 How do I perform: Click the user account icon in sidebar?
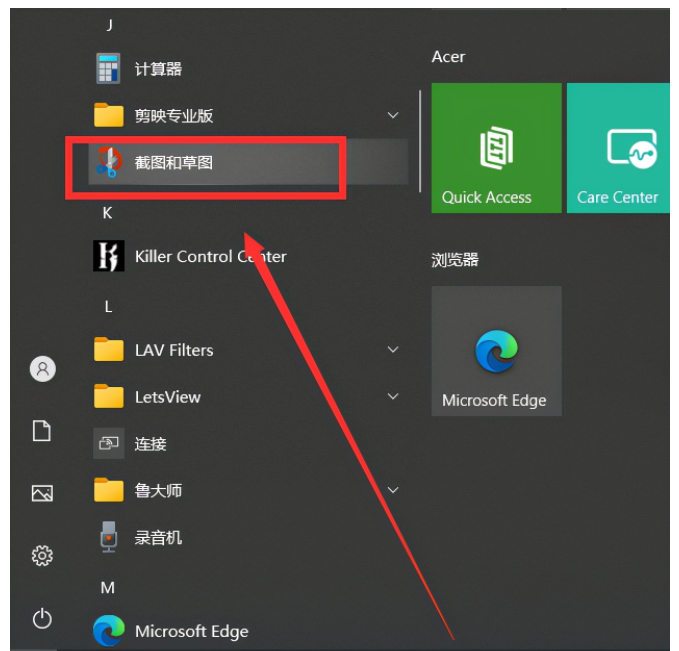click(42, 369)
